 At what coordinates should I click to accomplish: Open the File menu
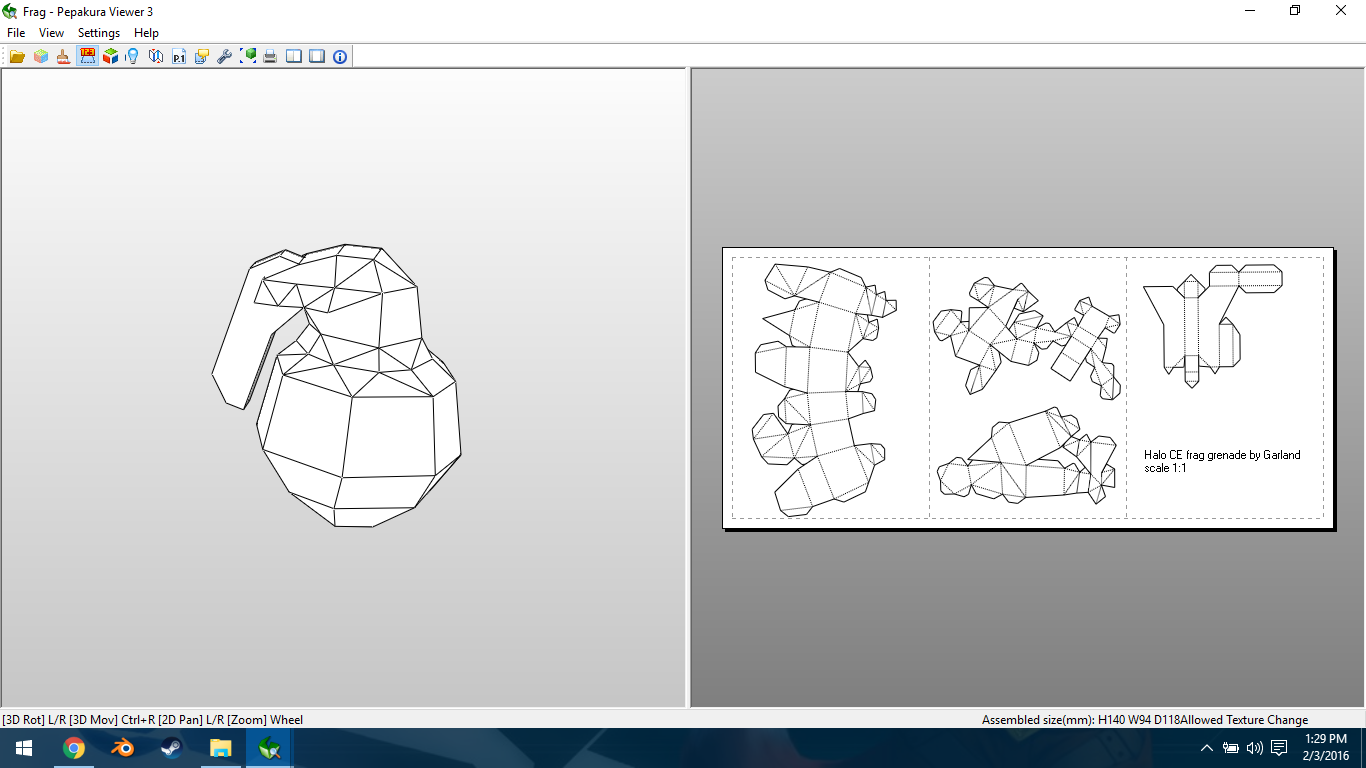pyautogui.click(x=16, y=33)
